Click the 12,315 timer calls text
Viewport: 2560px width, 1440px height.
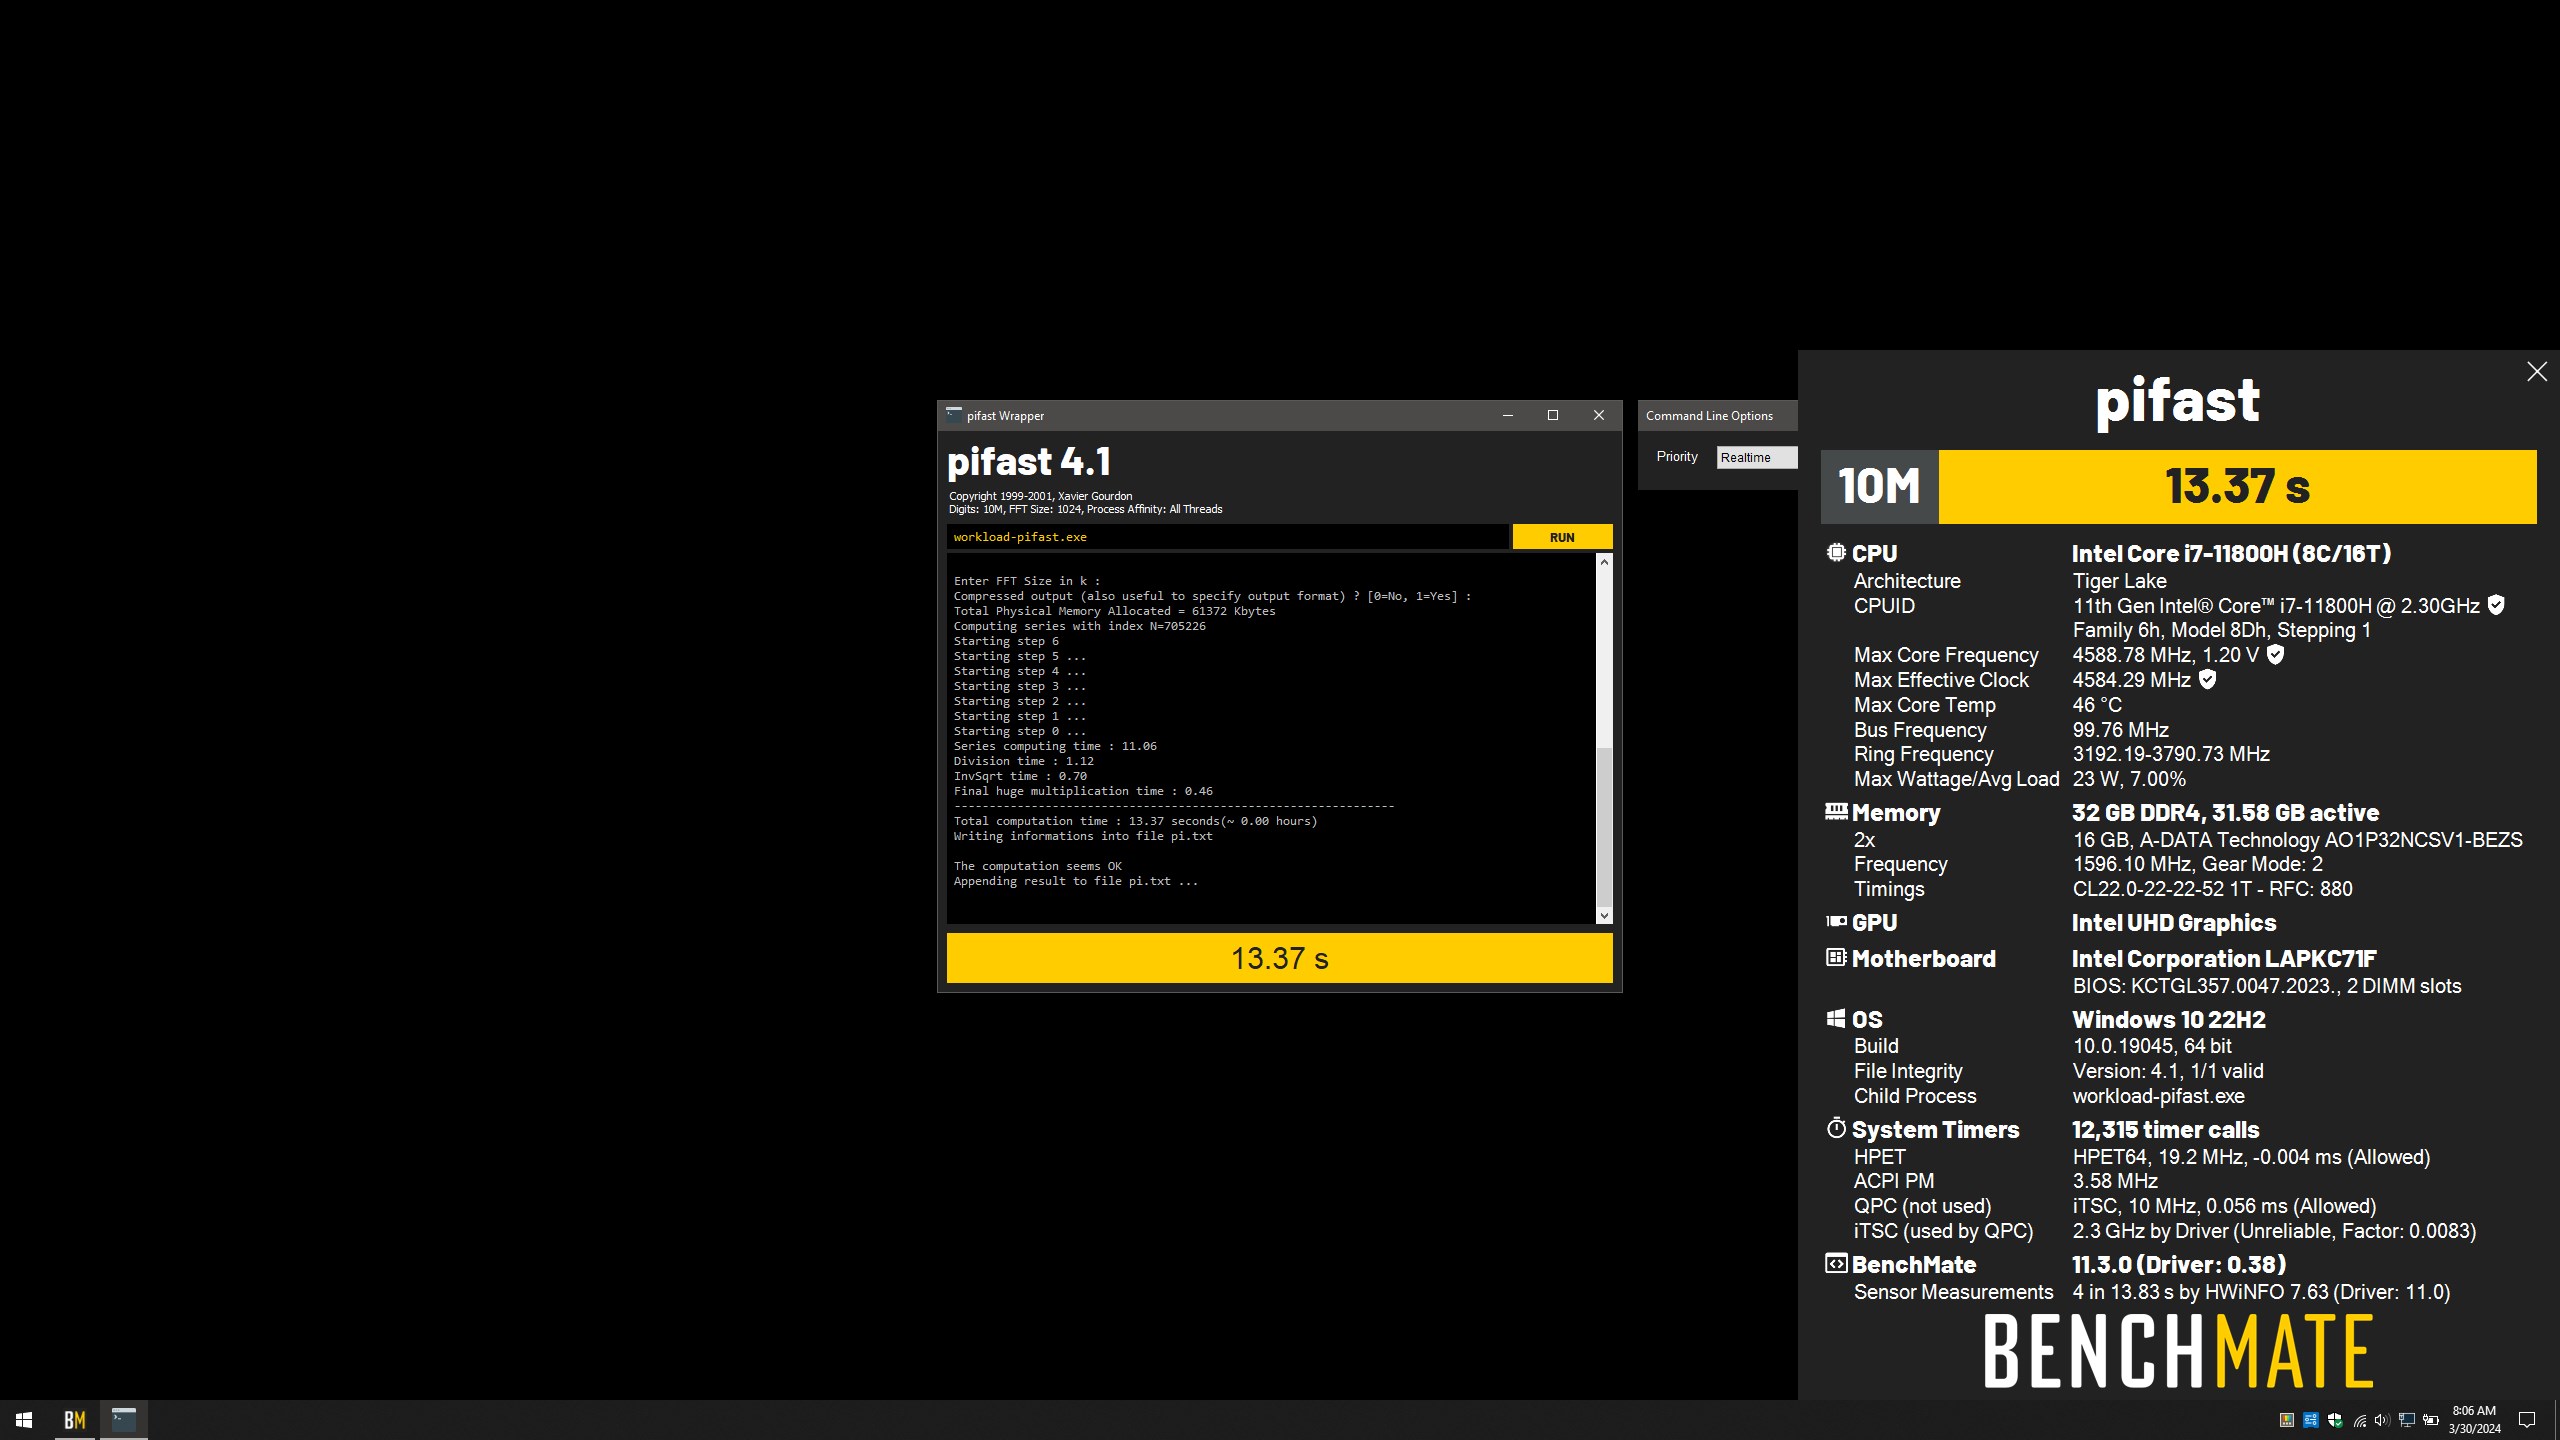click(2165, 1129)
